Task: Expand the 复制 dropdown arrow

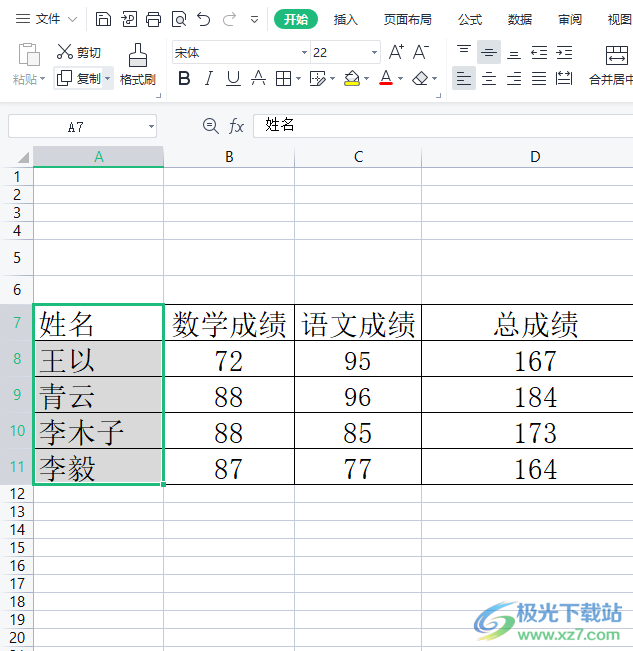Action: (x=108, y=78)
